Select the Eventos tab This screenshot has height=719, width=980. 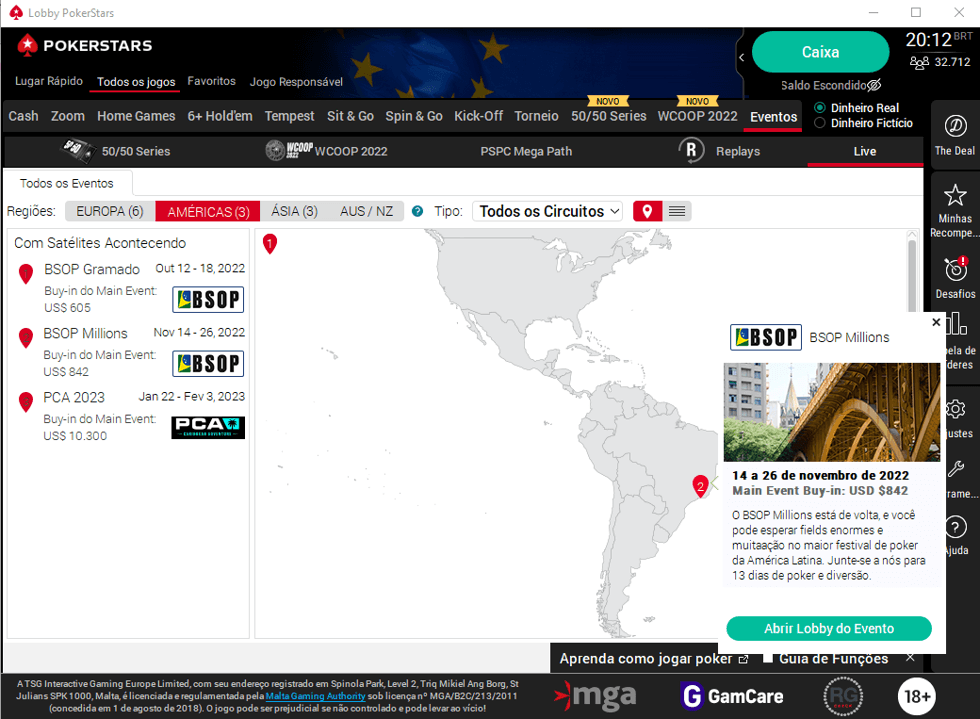coord(773,117)
